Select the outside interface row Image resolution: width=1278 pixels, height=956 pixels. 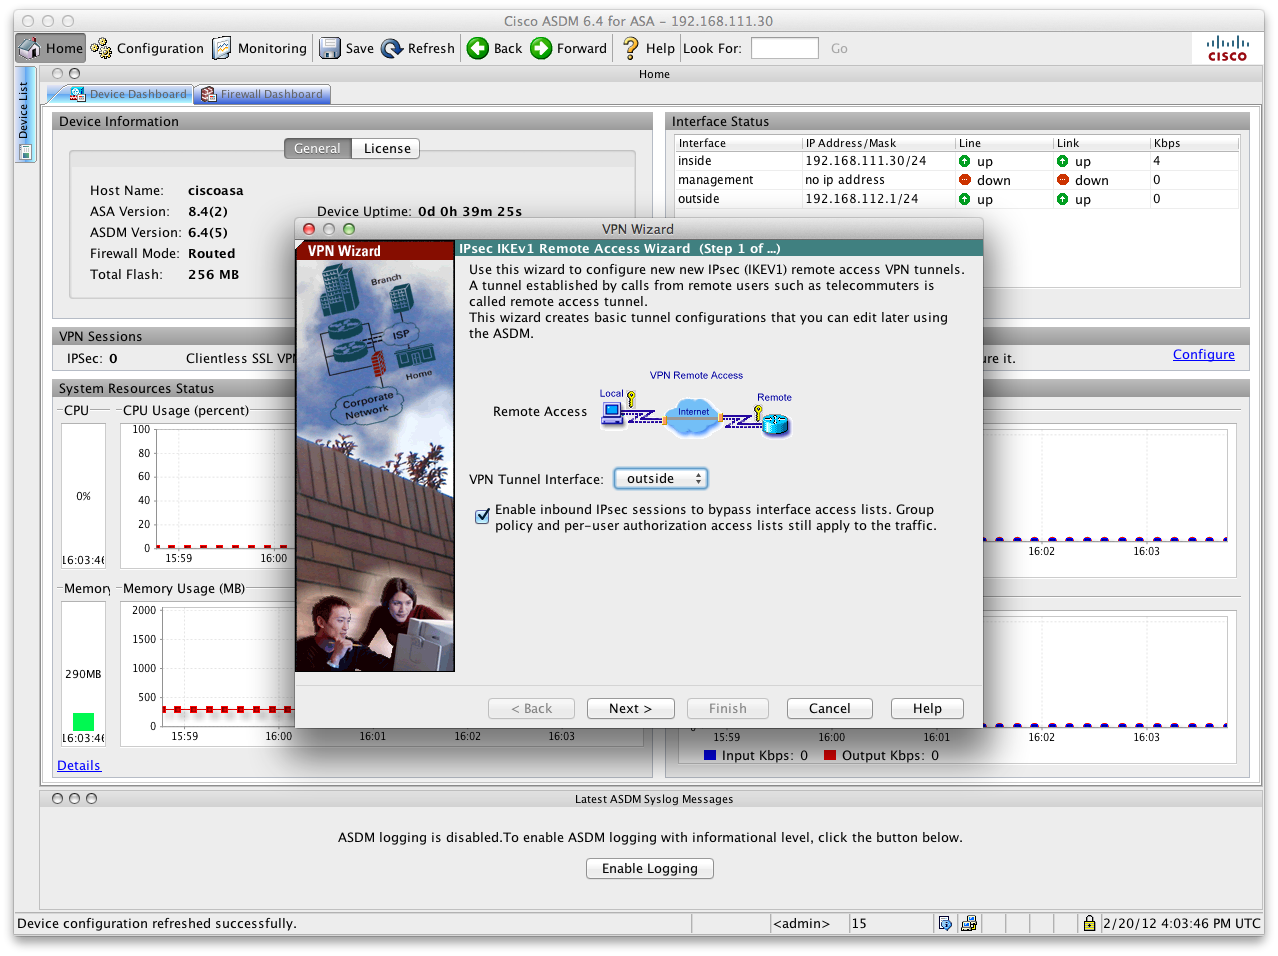click(957, 199)
